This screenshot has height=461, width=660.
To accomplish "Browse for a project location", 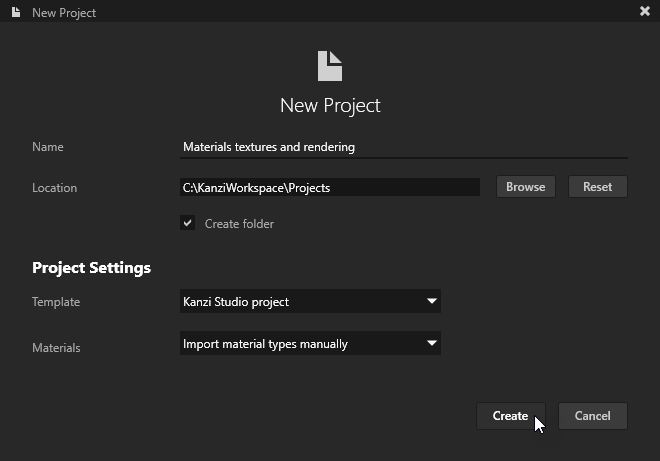I will 525,187.
